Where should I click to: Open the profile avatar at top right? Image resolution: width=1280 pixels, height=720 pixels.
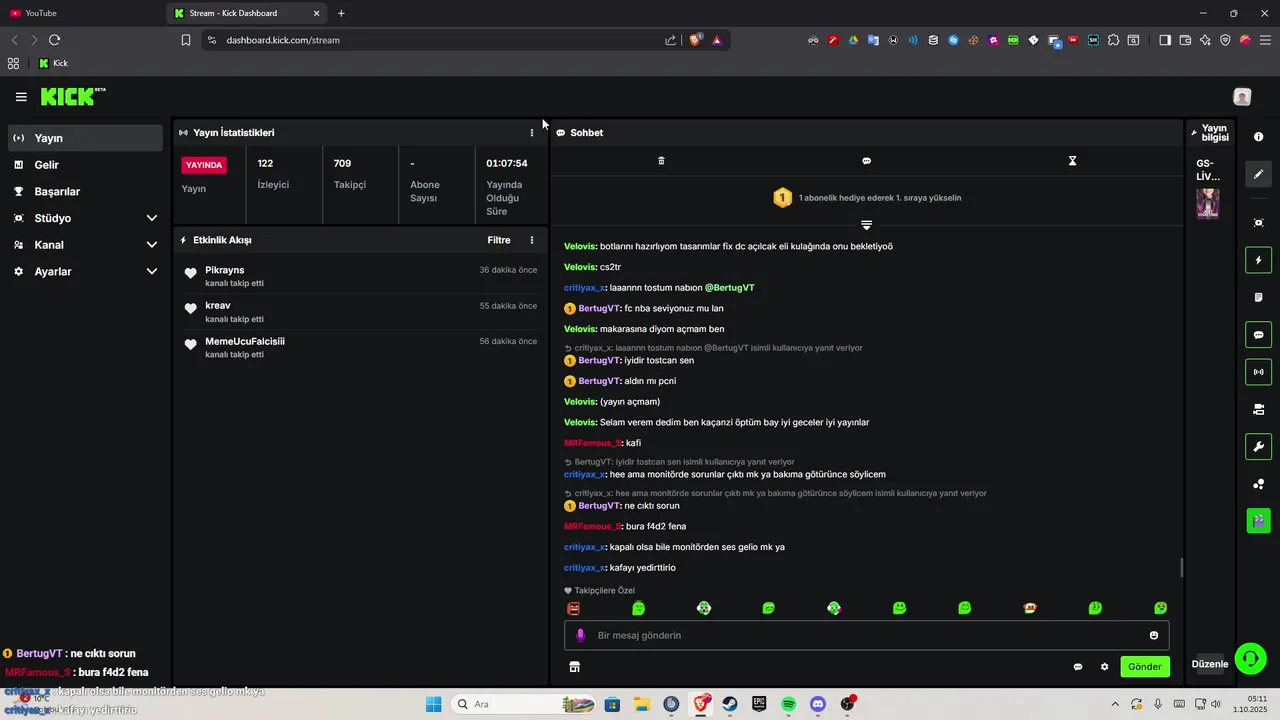tap(1242, 97)
